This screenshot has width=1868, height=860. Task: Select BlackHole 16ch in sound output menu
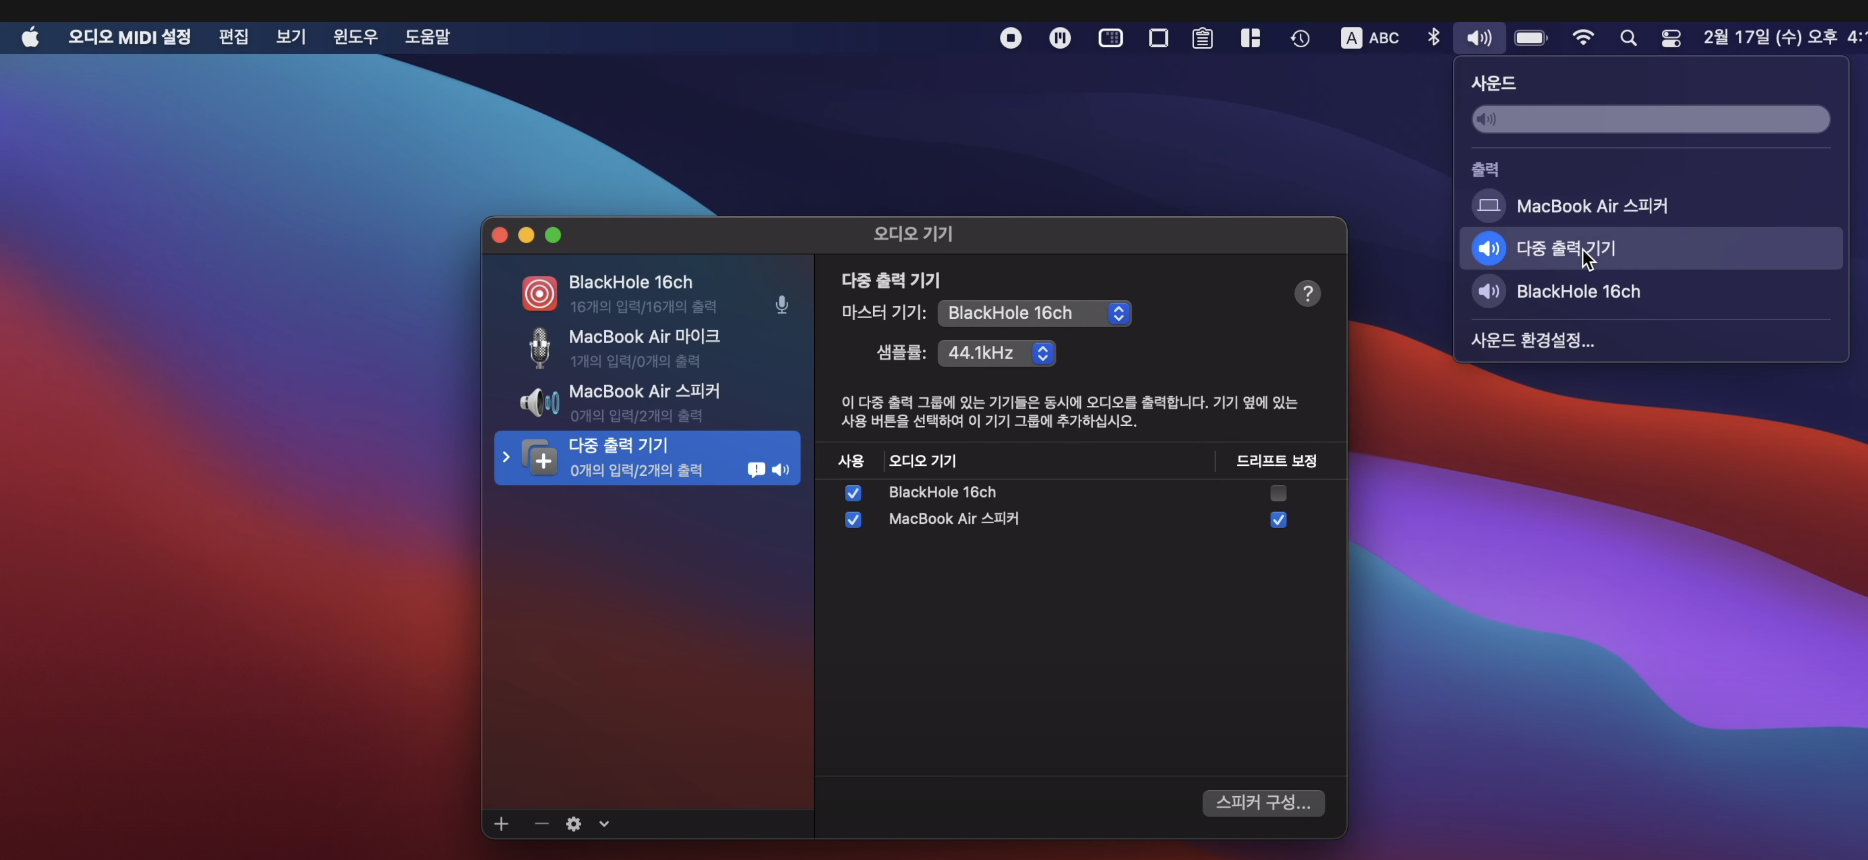point(1651,291)
